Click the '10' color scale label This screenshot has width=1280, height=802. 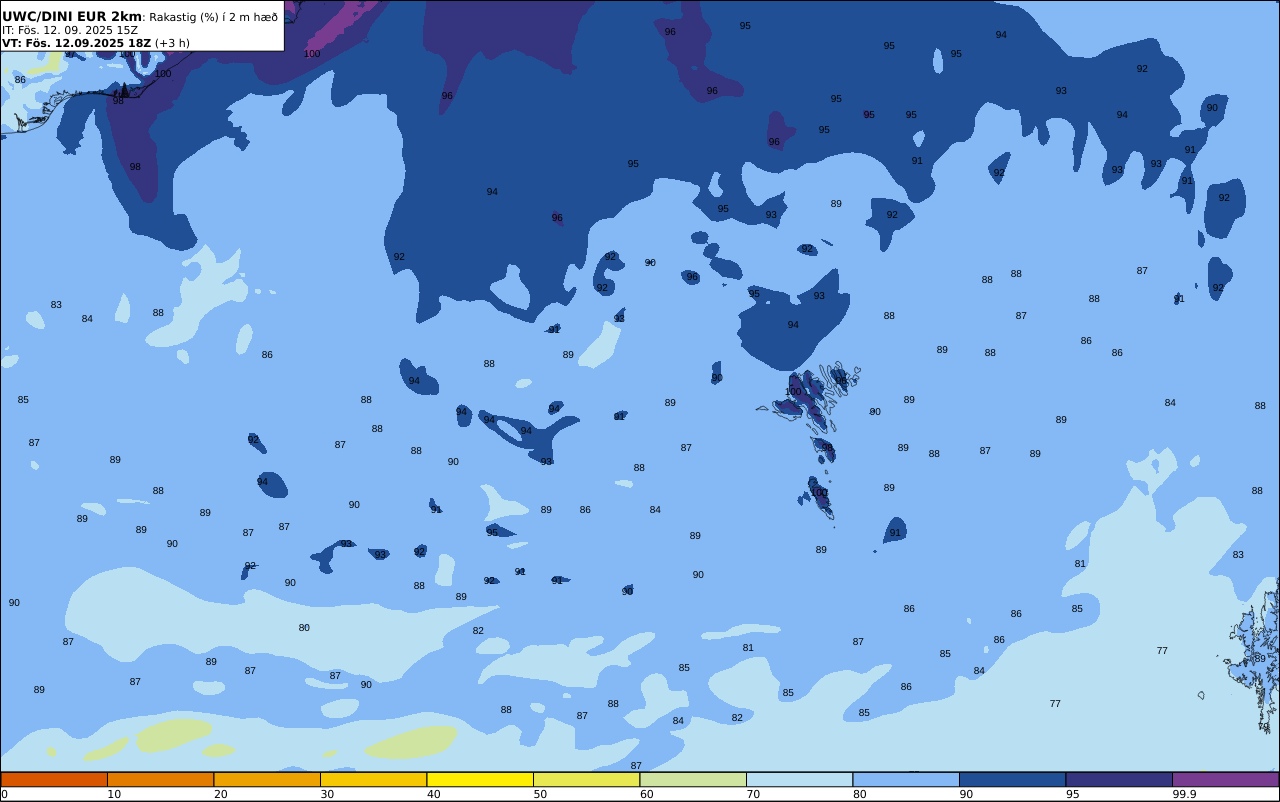point(114,794)
